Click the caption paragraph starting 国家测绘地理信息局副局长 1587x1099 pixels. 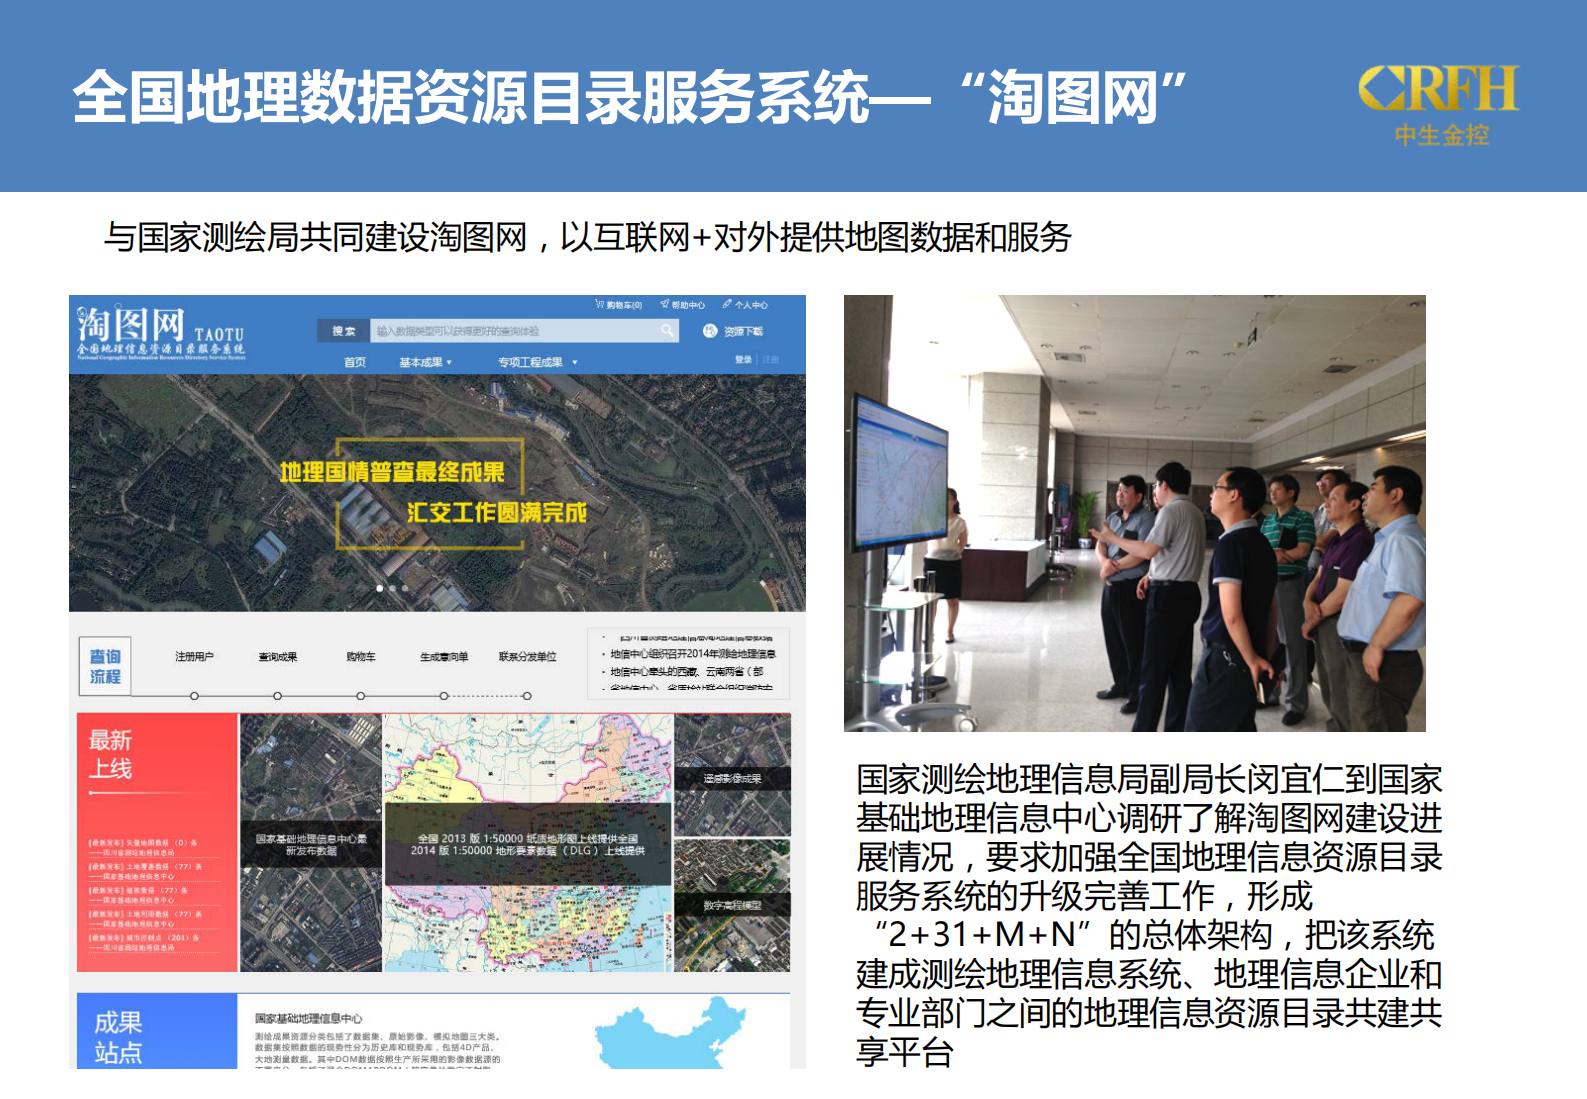[x=1149, y=914]
